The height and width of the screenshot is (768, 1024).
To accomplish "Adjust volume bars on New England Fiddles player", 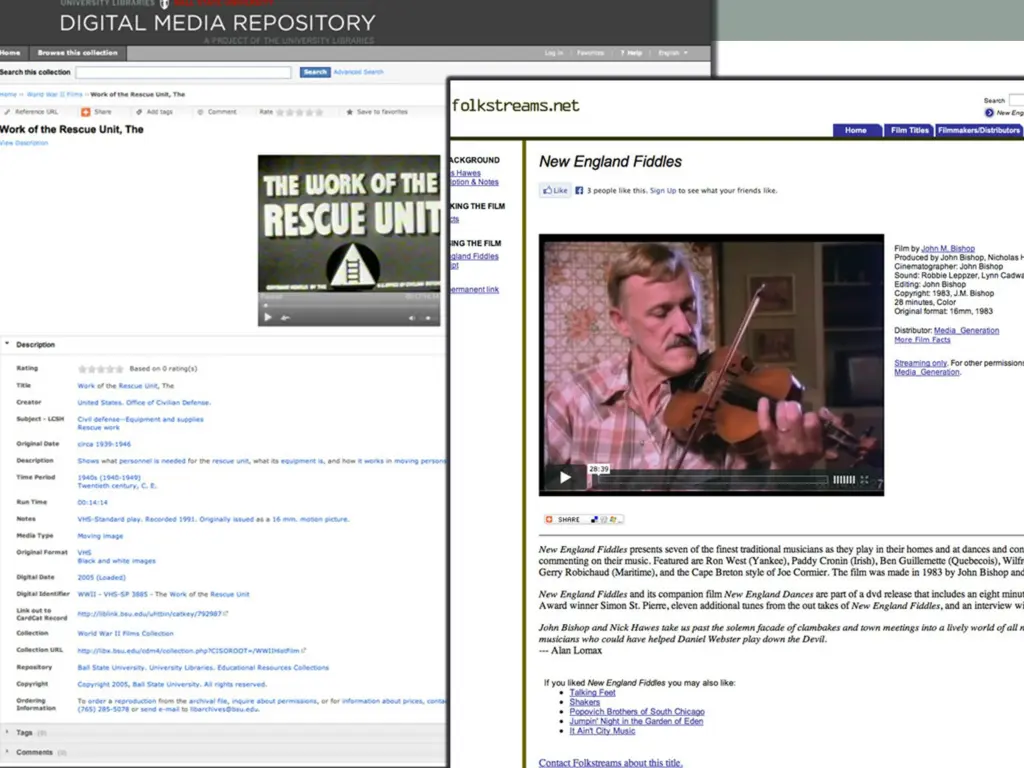I will coord(844,479).
